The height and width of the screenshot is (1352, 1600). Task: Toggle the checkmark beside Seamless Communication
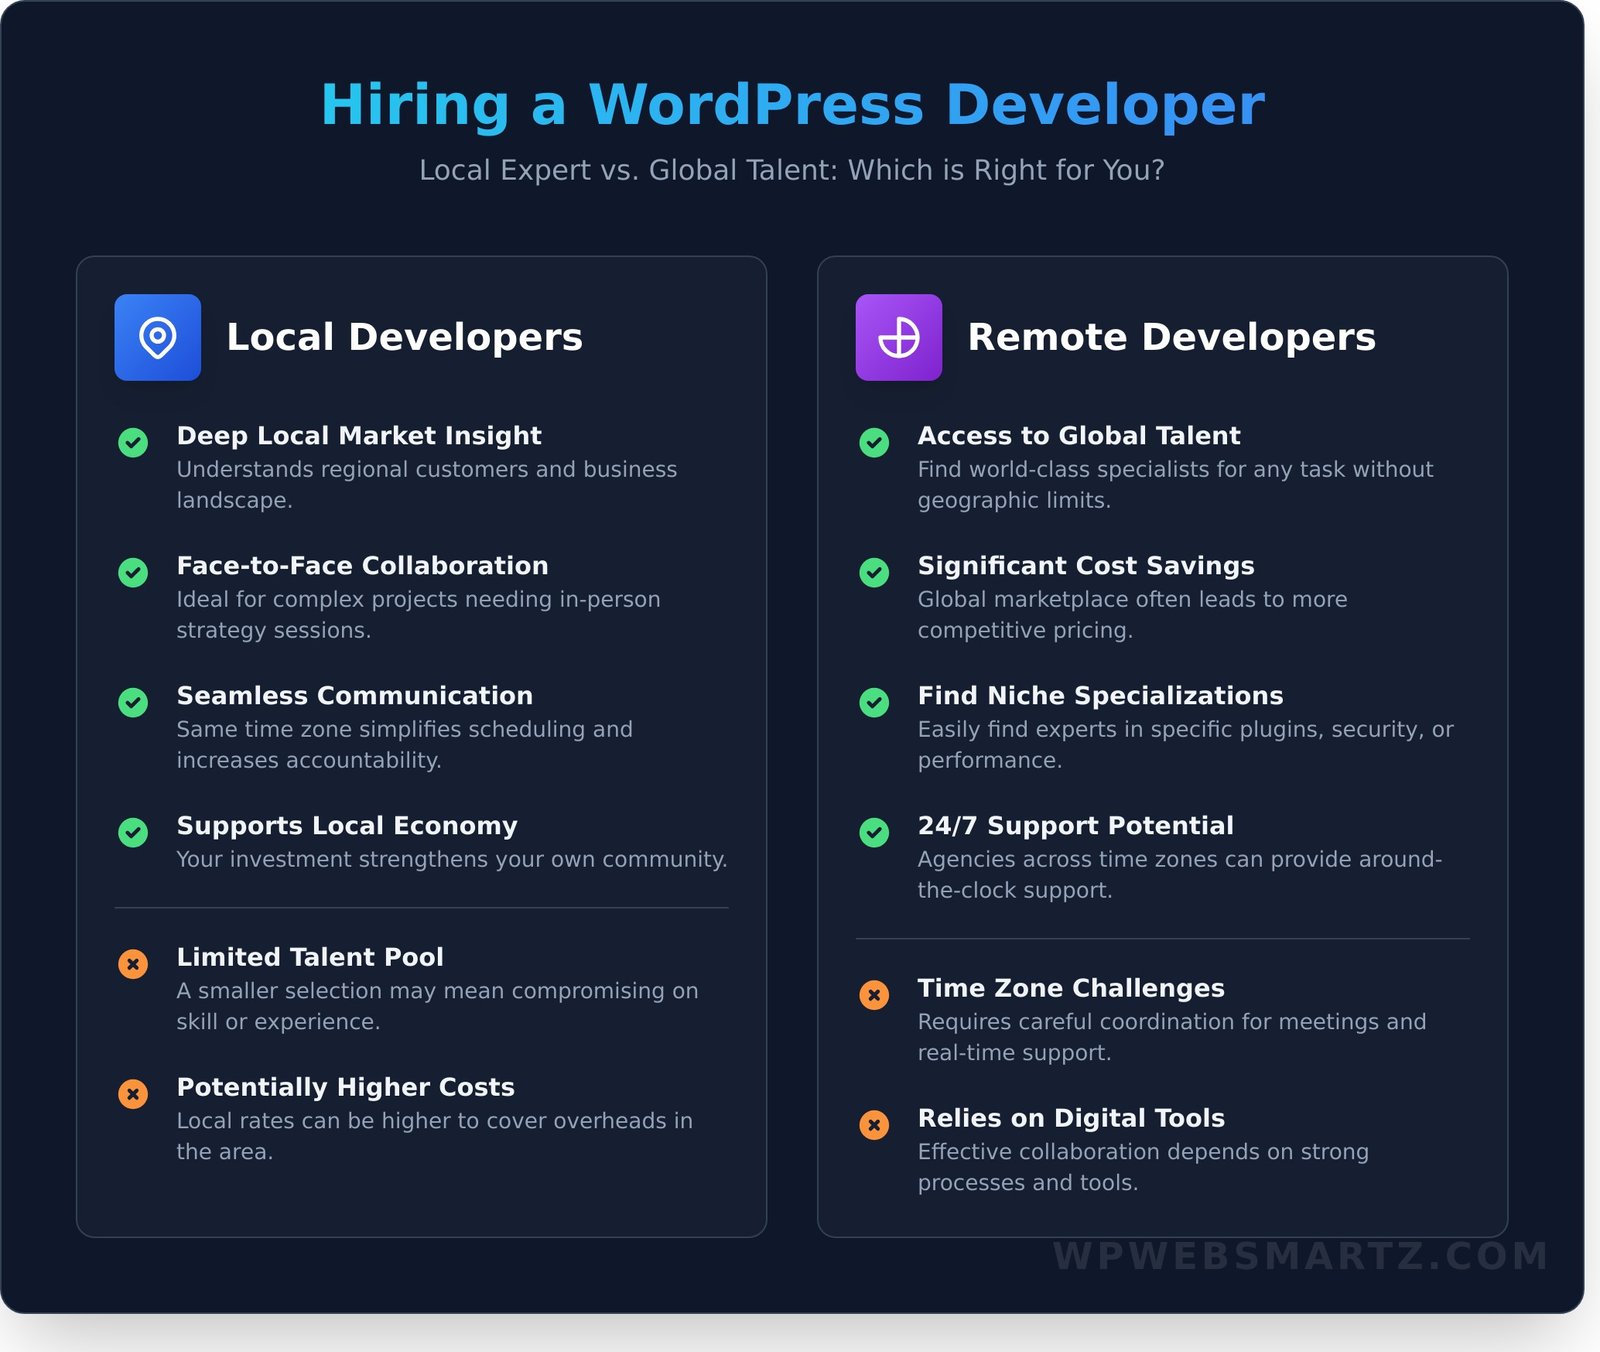(x=133, y=703)
